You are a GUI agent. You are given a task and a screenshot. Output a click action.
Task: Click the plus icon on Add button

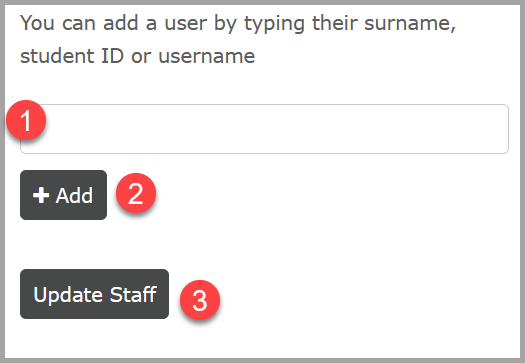pos(41,195)
